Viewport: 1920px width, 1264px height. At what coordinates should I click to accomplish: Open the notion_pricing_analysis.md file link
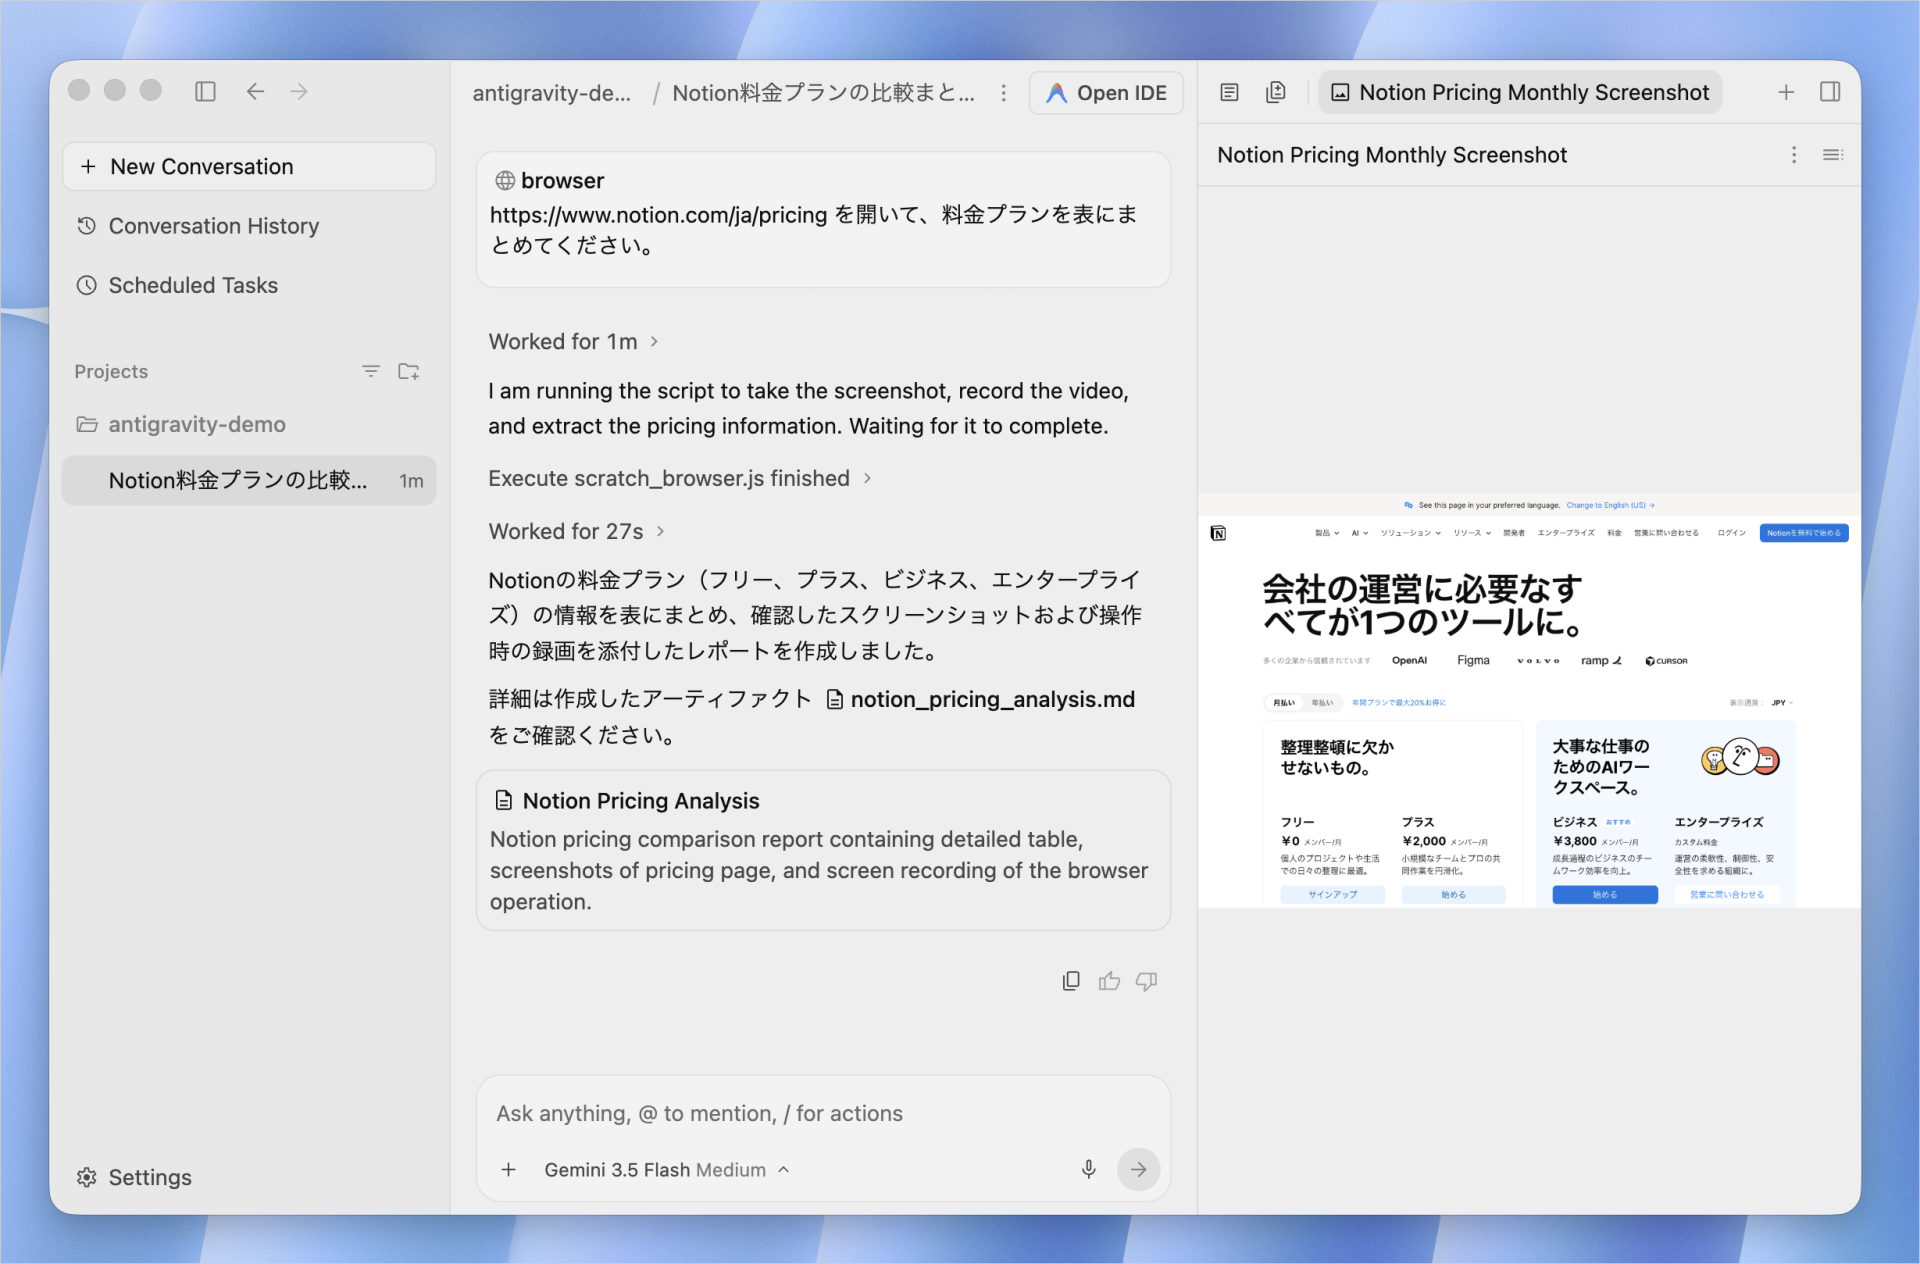(981, 700)
